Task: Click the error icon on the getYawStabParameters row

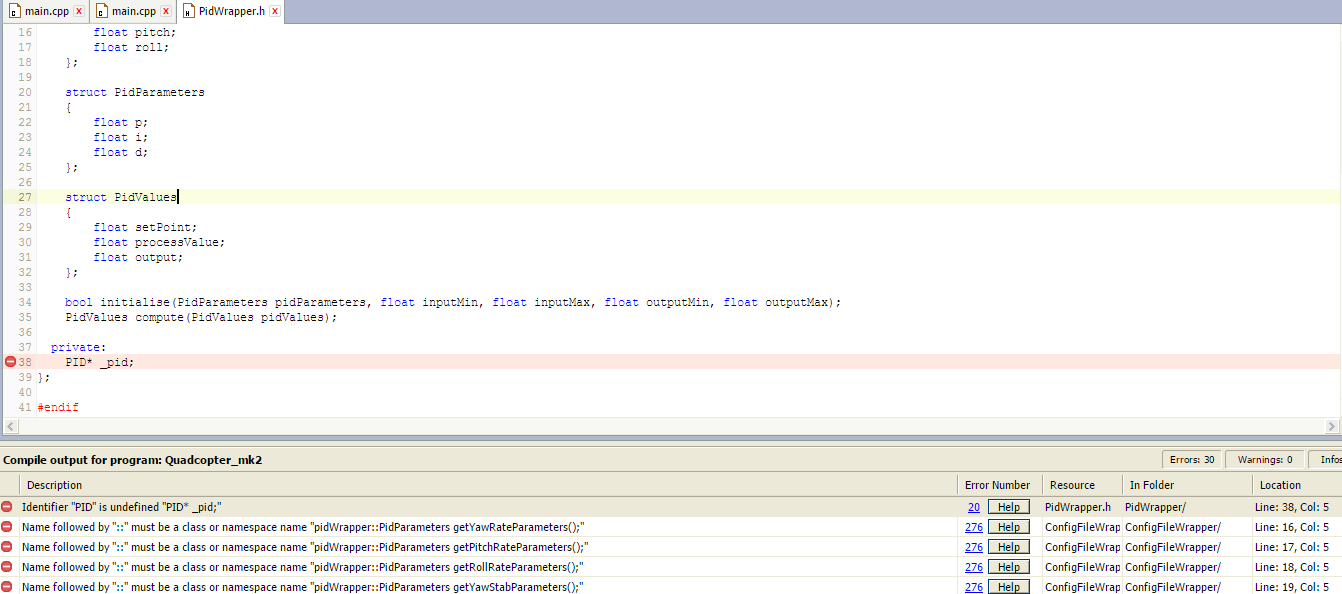Action: pos(8,587)
